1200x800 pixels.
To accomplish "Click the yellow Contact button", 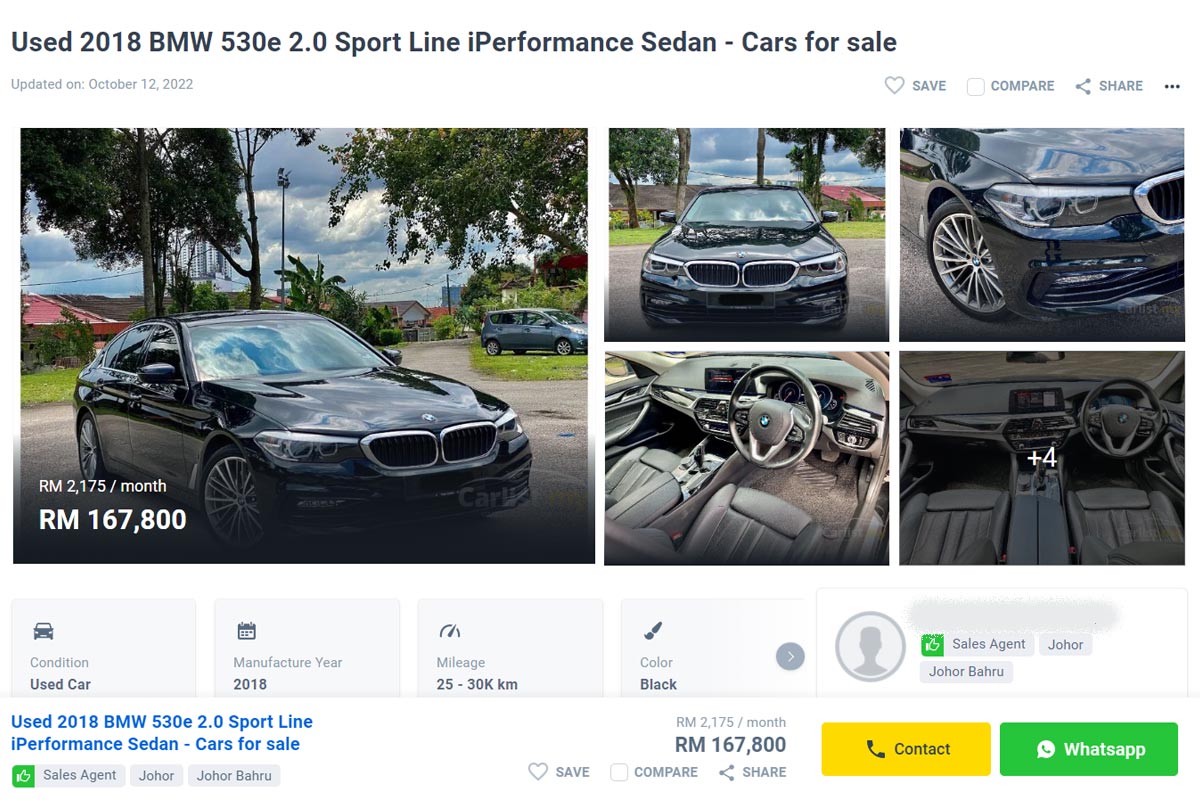I will click(906, 749).
